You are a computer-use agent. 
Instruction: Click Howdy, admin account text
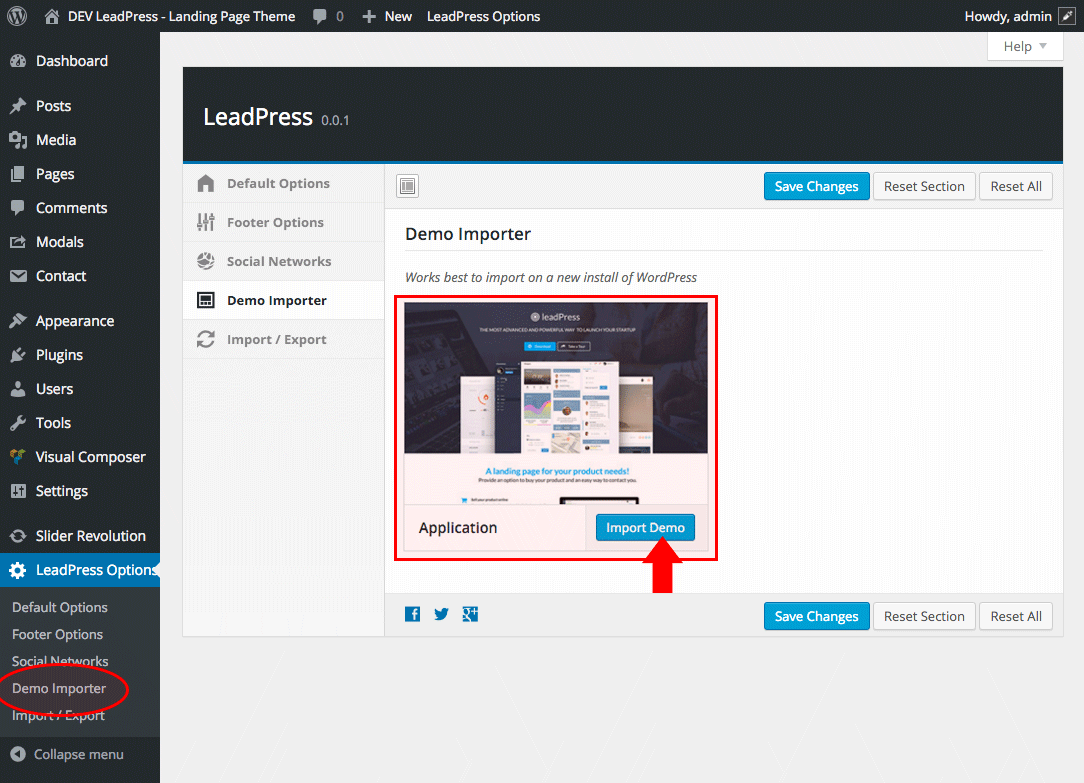coord(1008,17)
